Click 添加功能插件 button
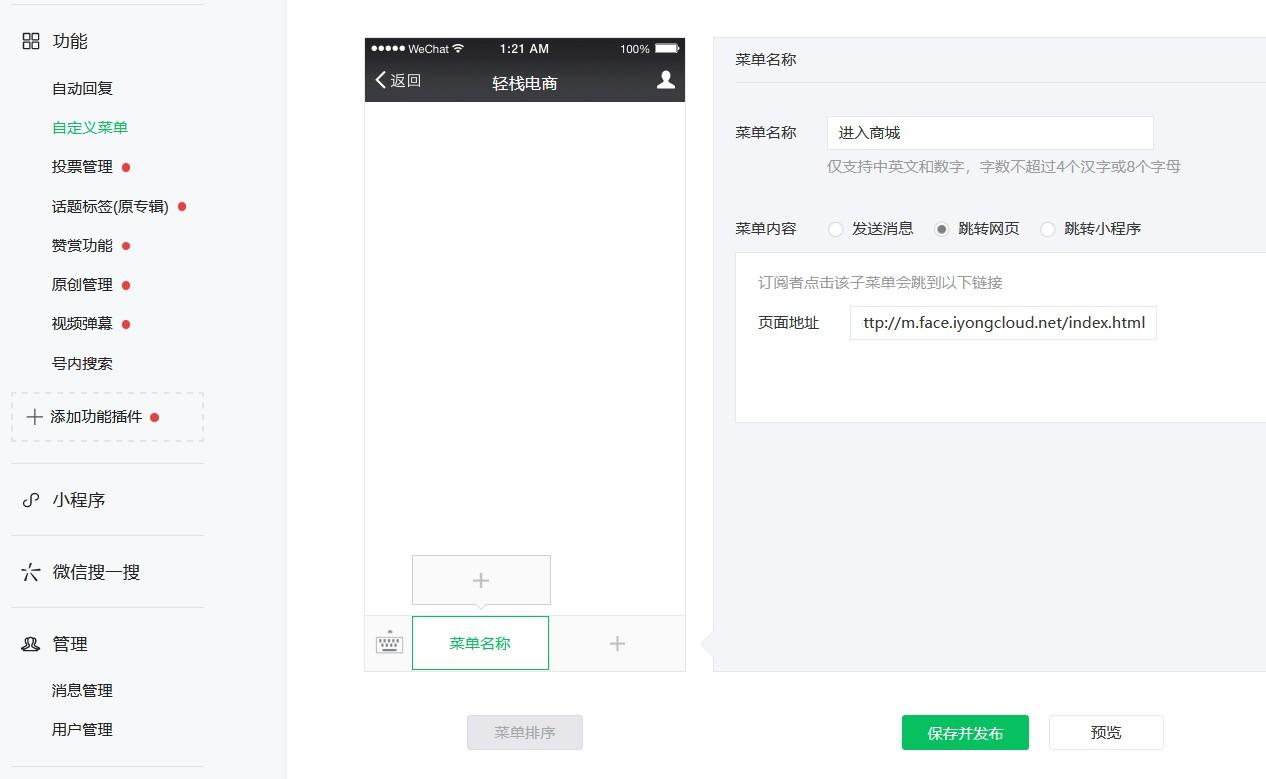The height and width of the screenshot is (779, 1266). tap(107, 417)
